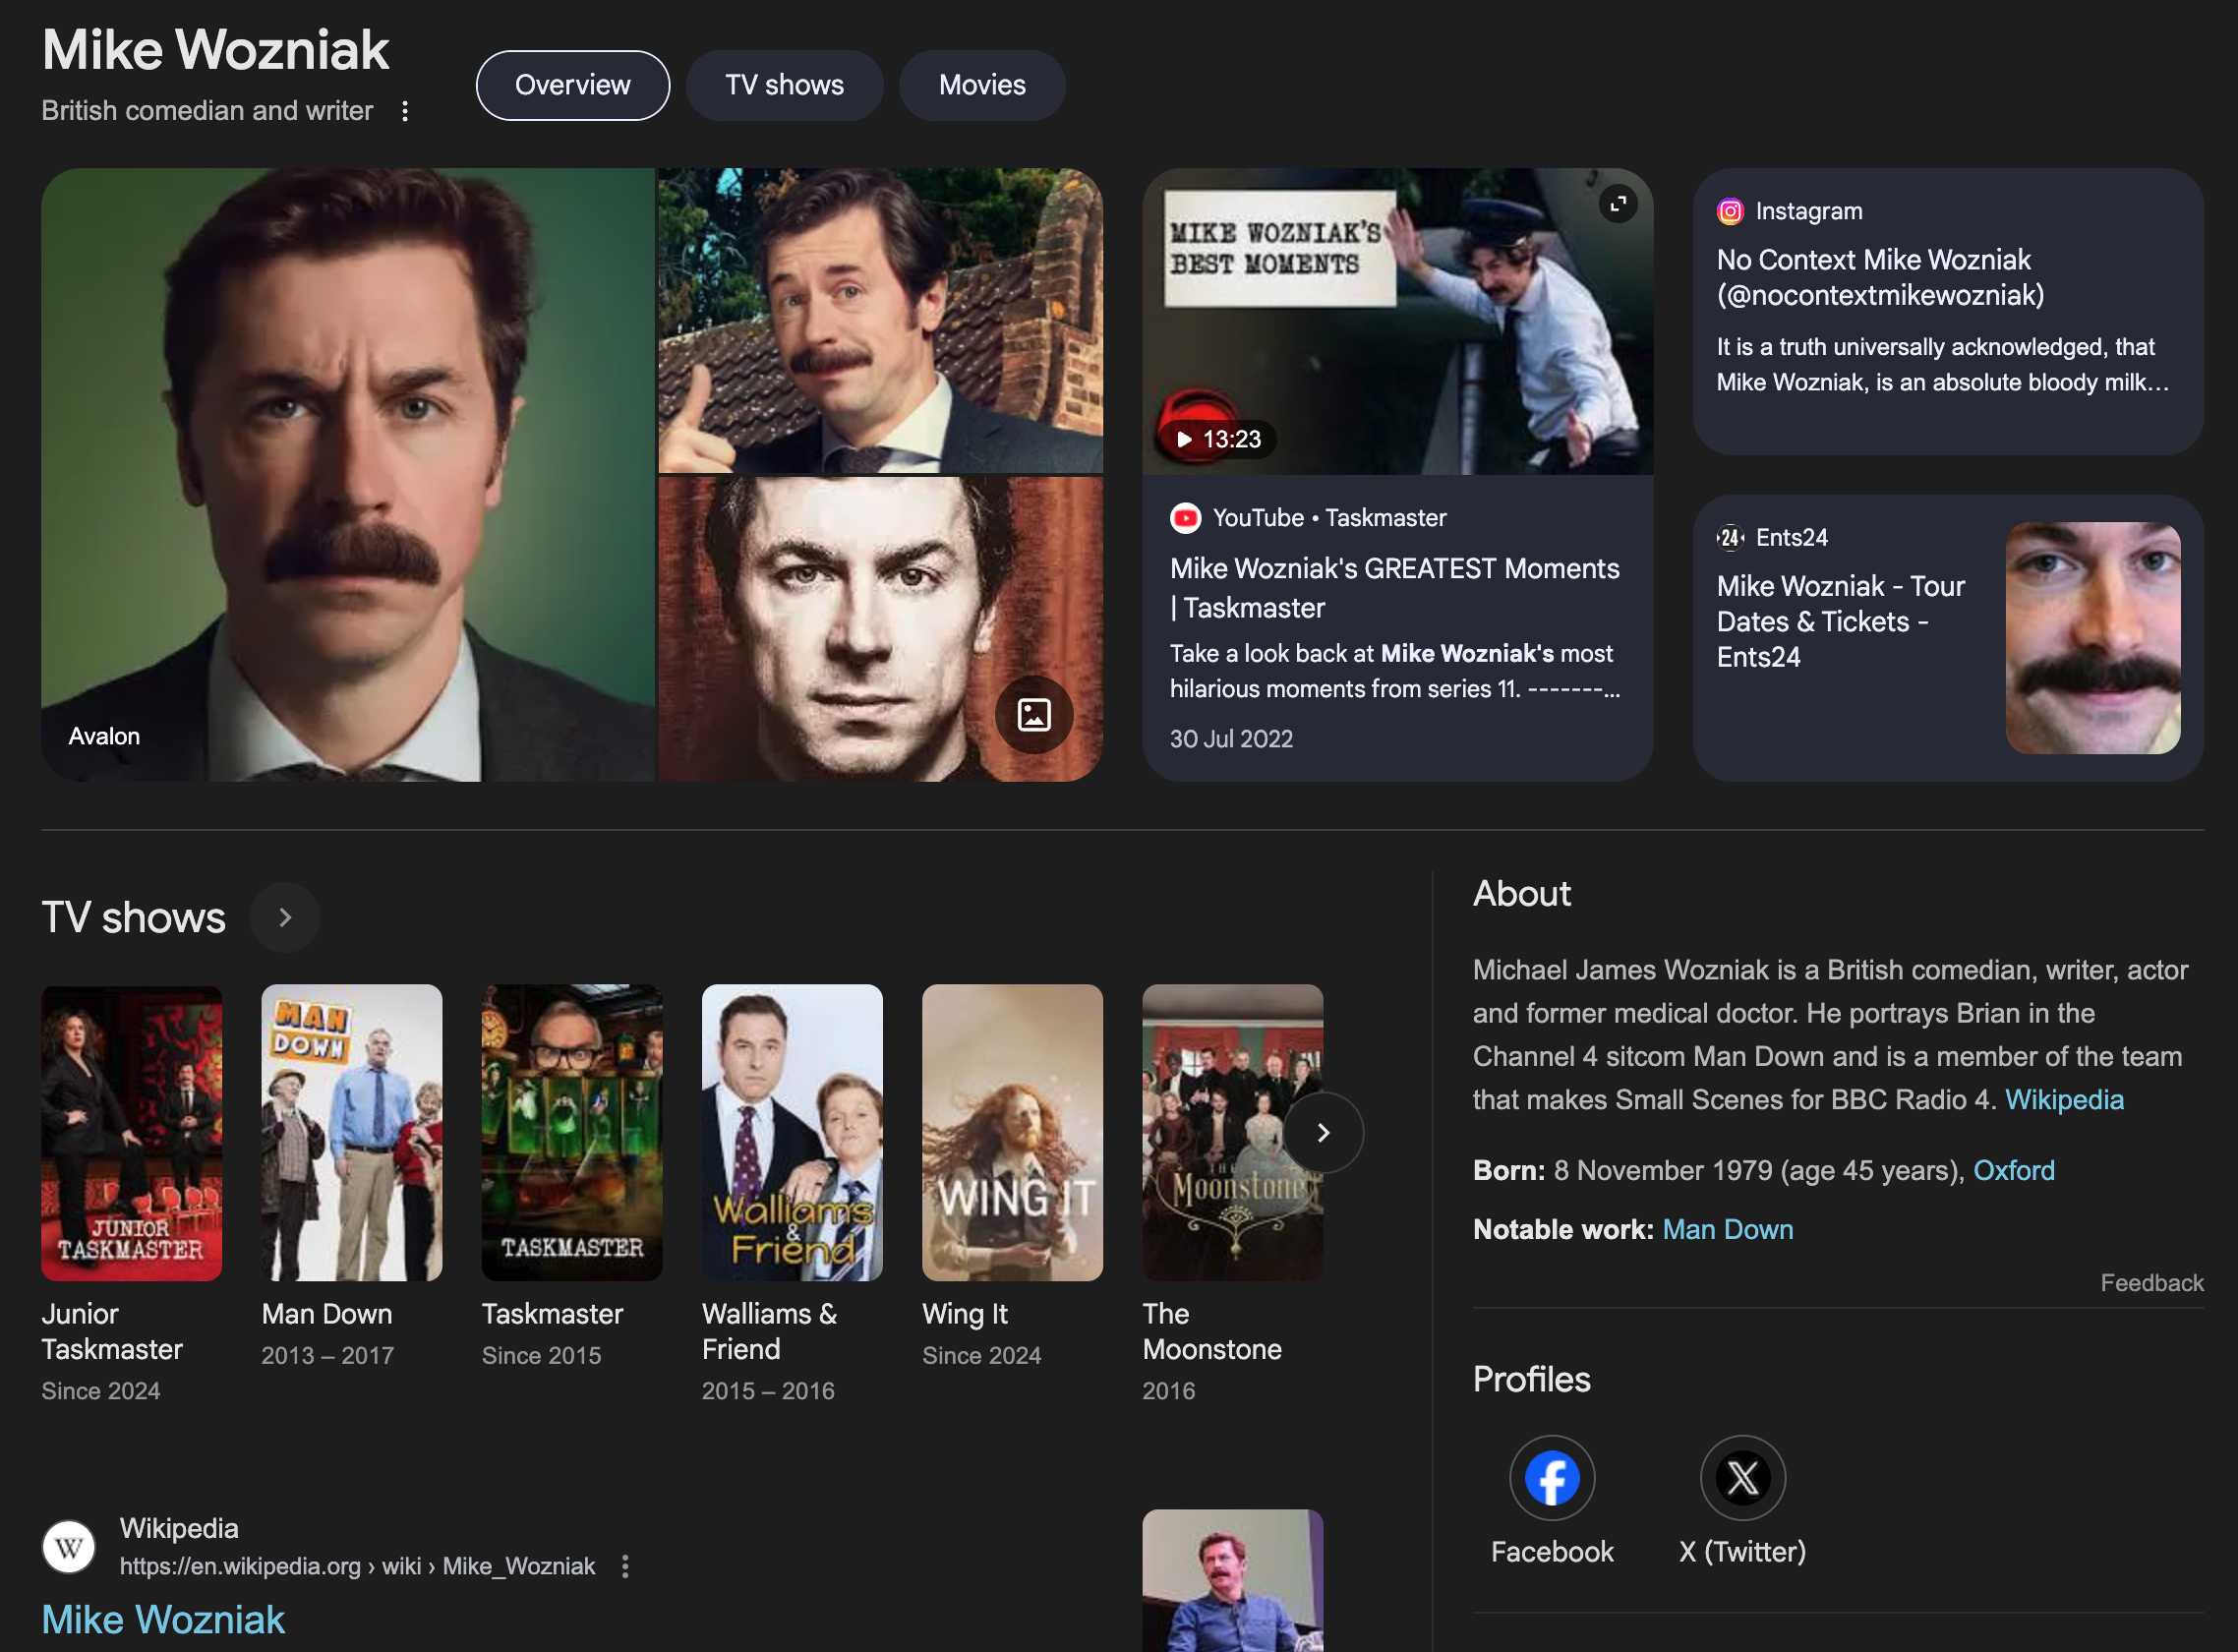Click the 'X (Twitter)' profile label
The width and height of the screenshot is (2238, 1652).
click(1742, 1552)
